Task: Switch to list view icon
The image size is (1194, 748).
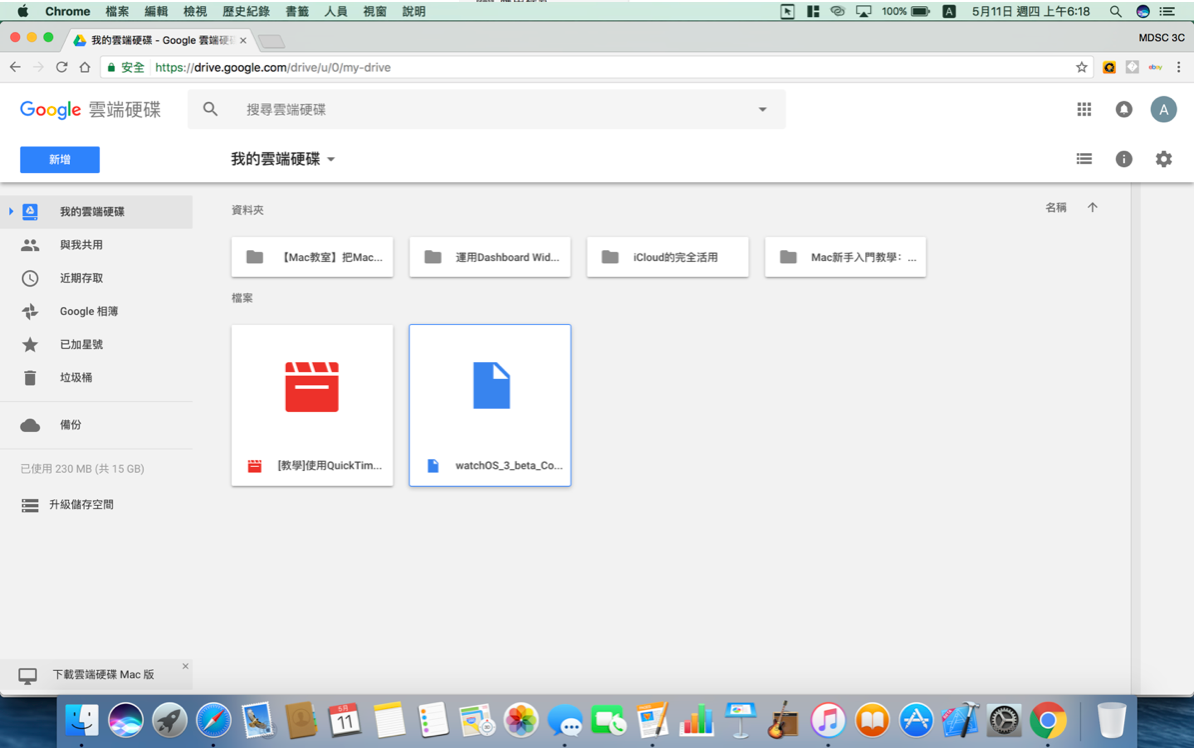Action: click(1084, 159)
